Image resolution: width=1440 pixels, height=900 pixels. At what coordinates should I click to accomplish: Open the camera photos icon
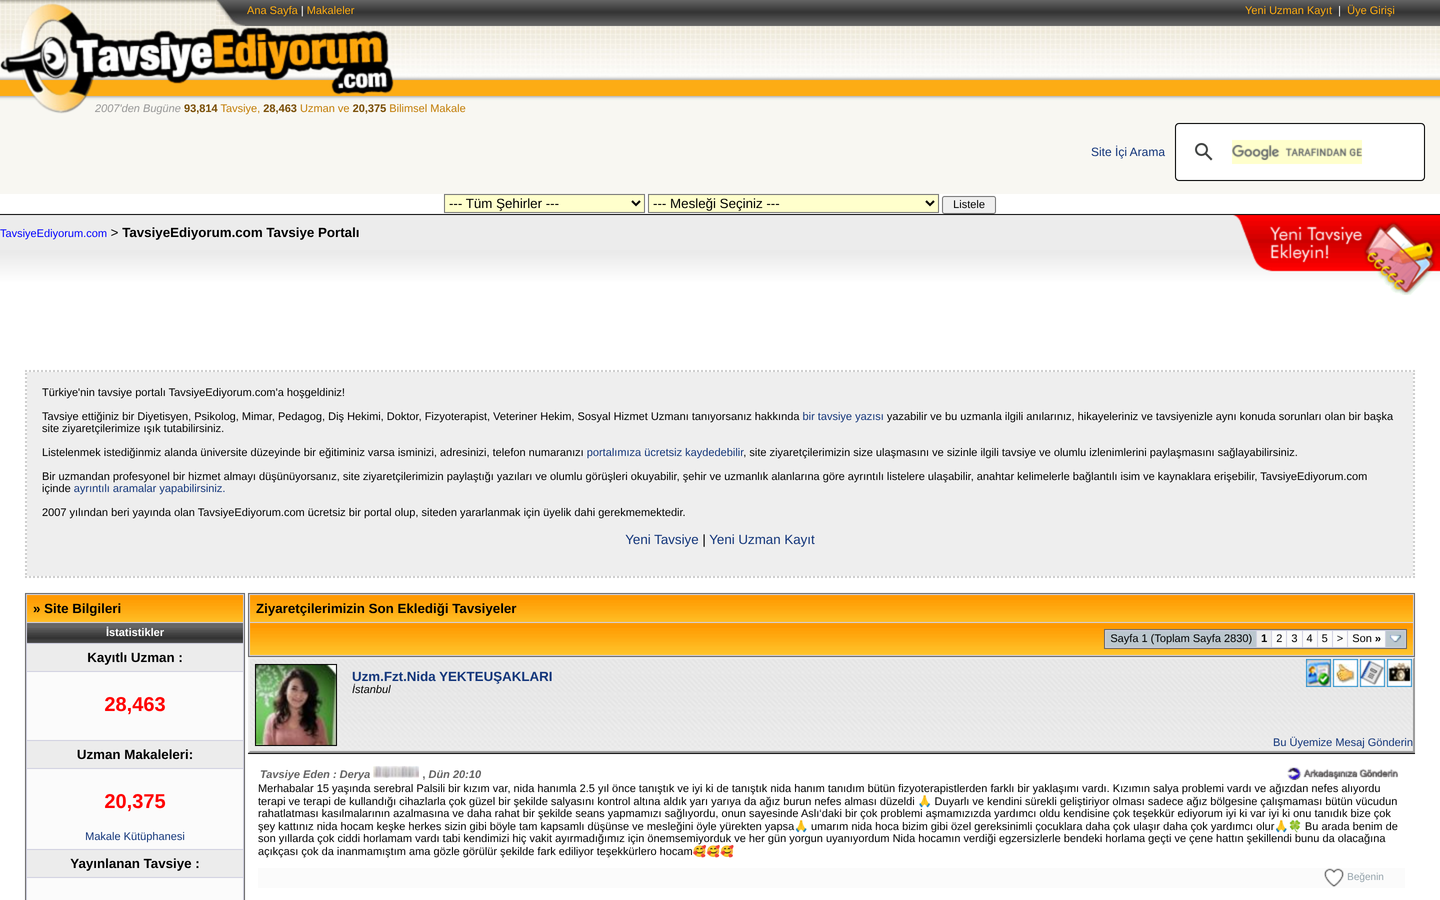coord(1399,673)
